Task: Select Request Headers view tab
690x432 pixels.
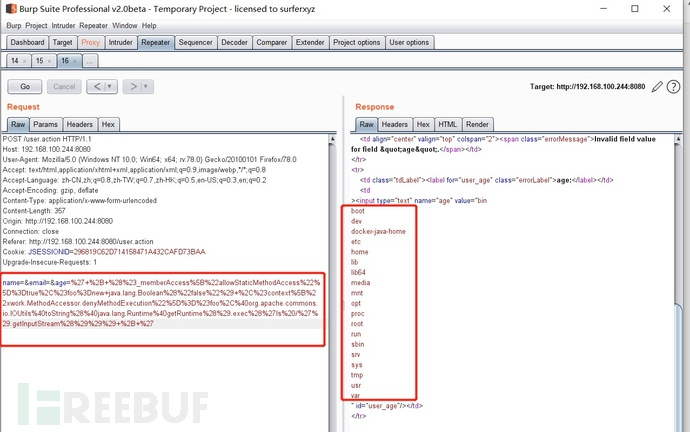Action: click(80, 124)
